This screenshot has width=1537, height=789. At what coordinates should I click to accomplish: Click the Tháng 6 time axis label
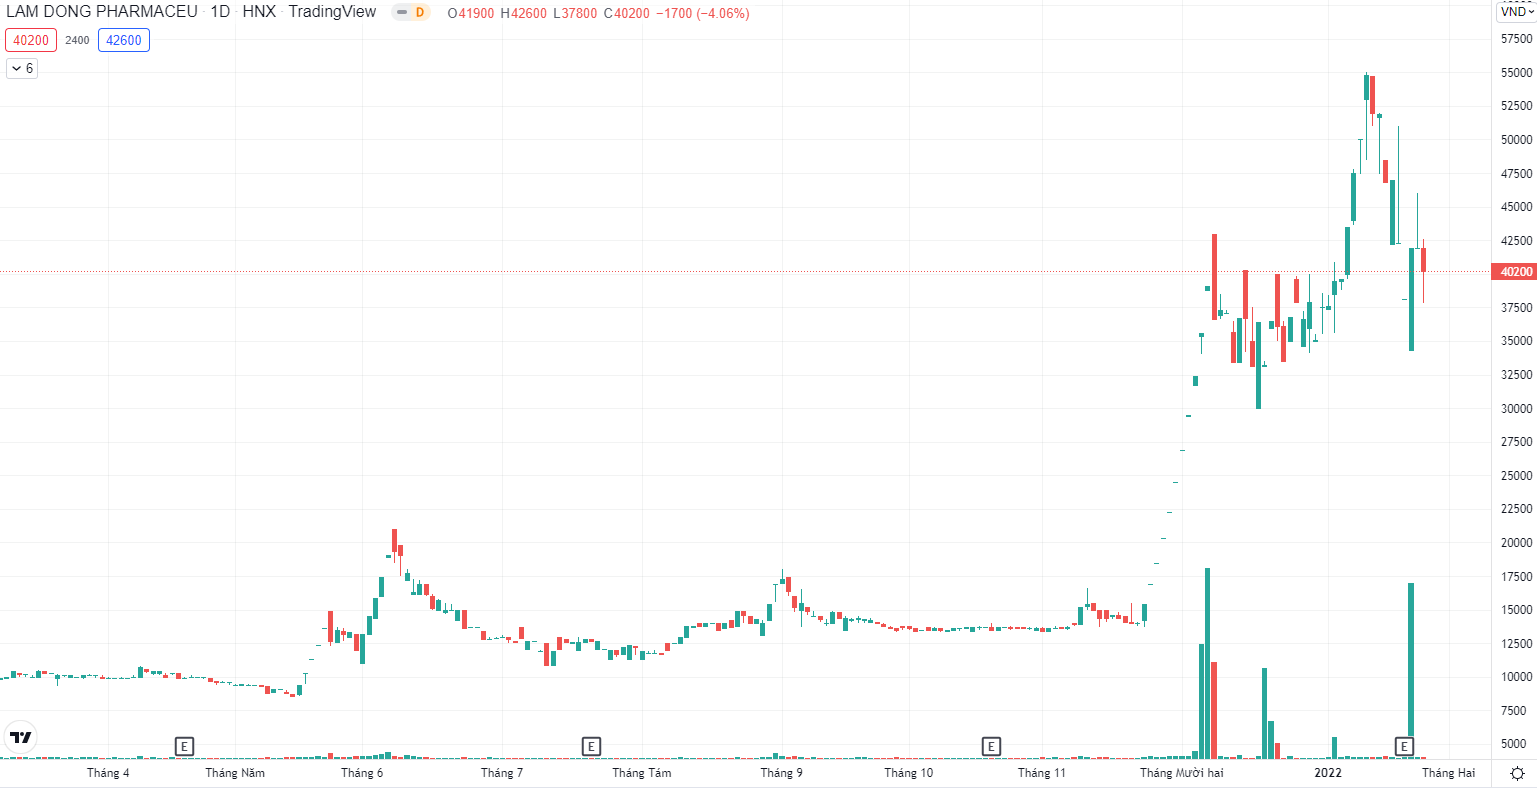click(x=362, y=773)
